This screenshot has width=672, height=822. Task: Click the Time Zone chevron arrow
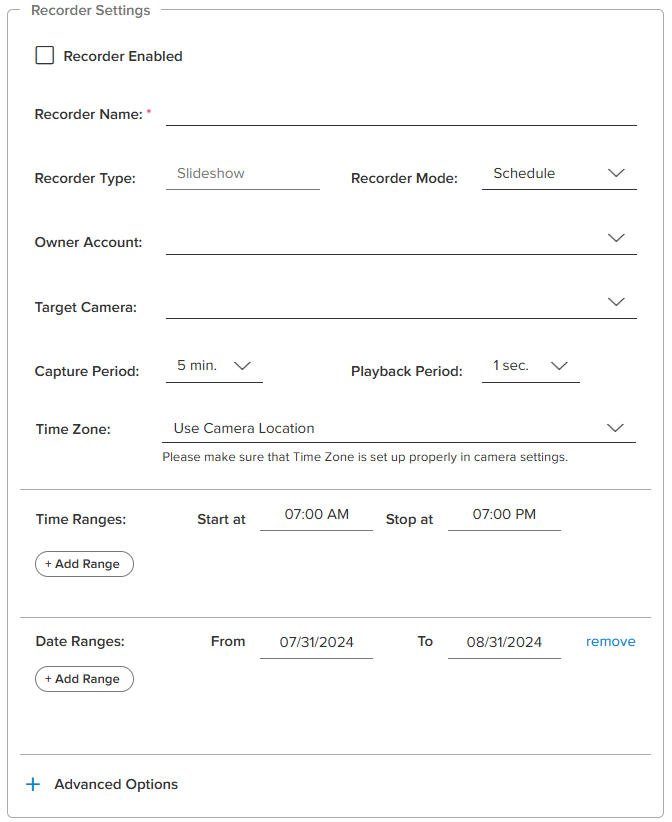pos(616,427)
